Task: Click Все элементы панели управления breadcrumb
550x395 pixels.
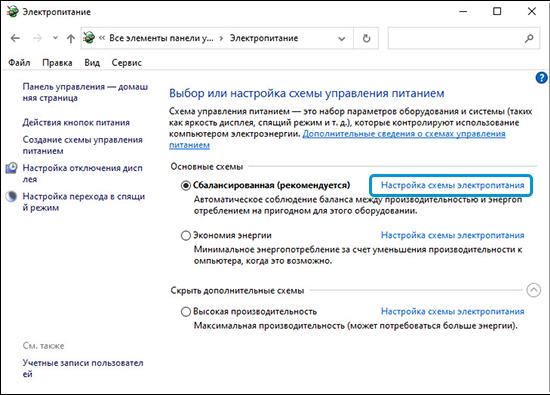Action: pos(161,38)
